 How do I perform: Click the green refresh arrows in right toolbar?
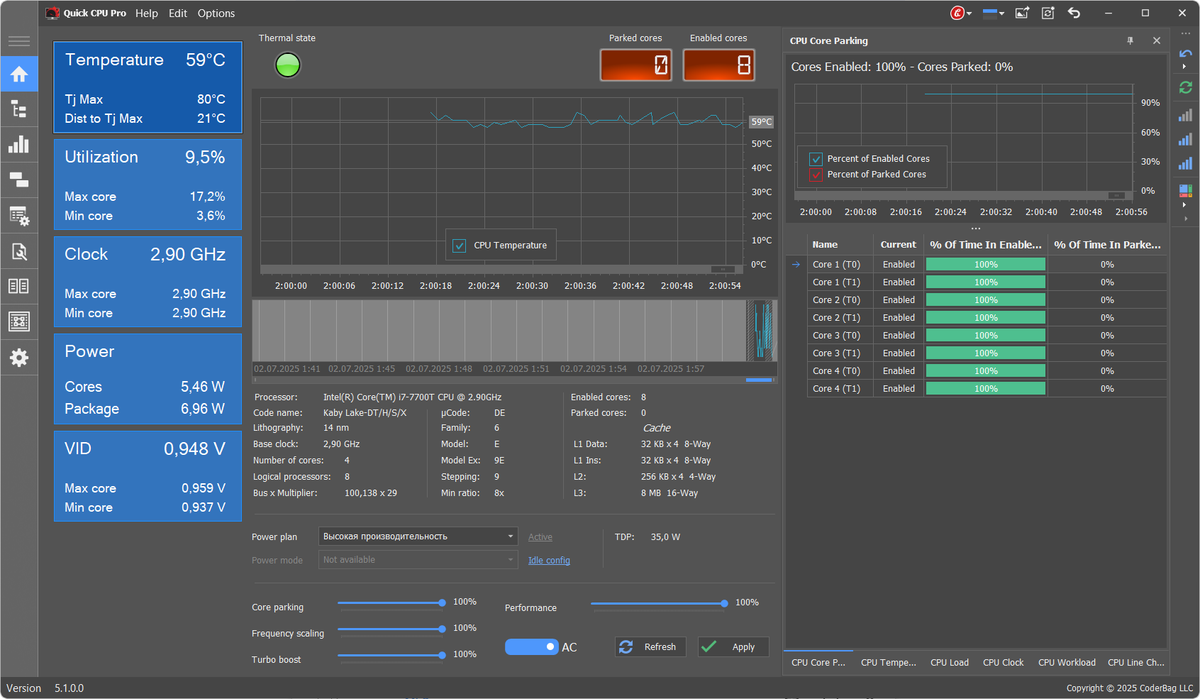(x=1185, y=88)
